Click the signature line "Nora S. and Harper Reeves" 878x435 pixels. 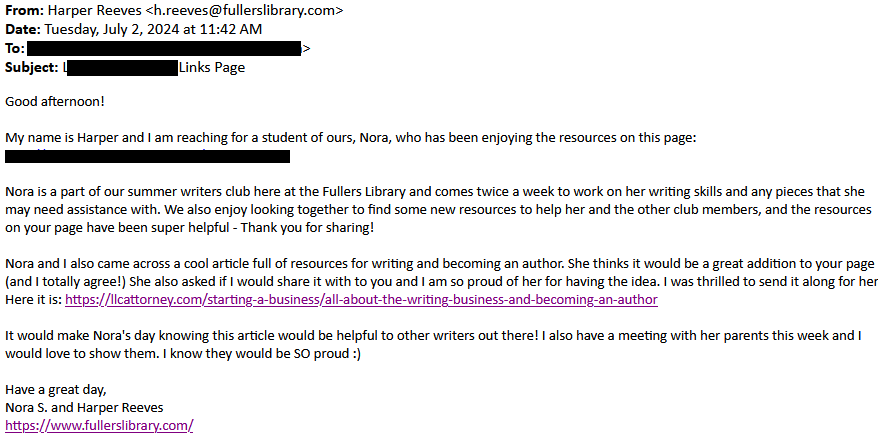(84, 407)
